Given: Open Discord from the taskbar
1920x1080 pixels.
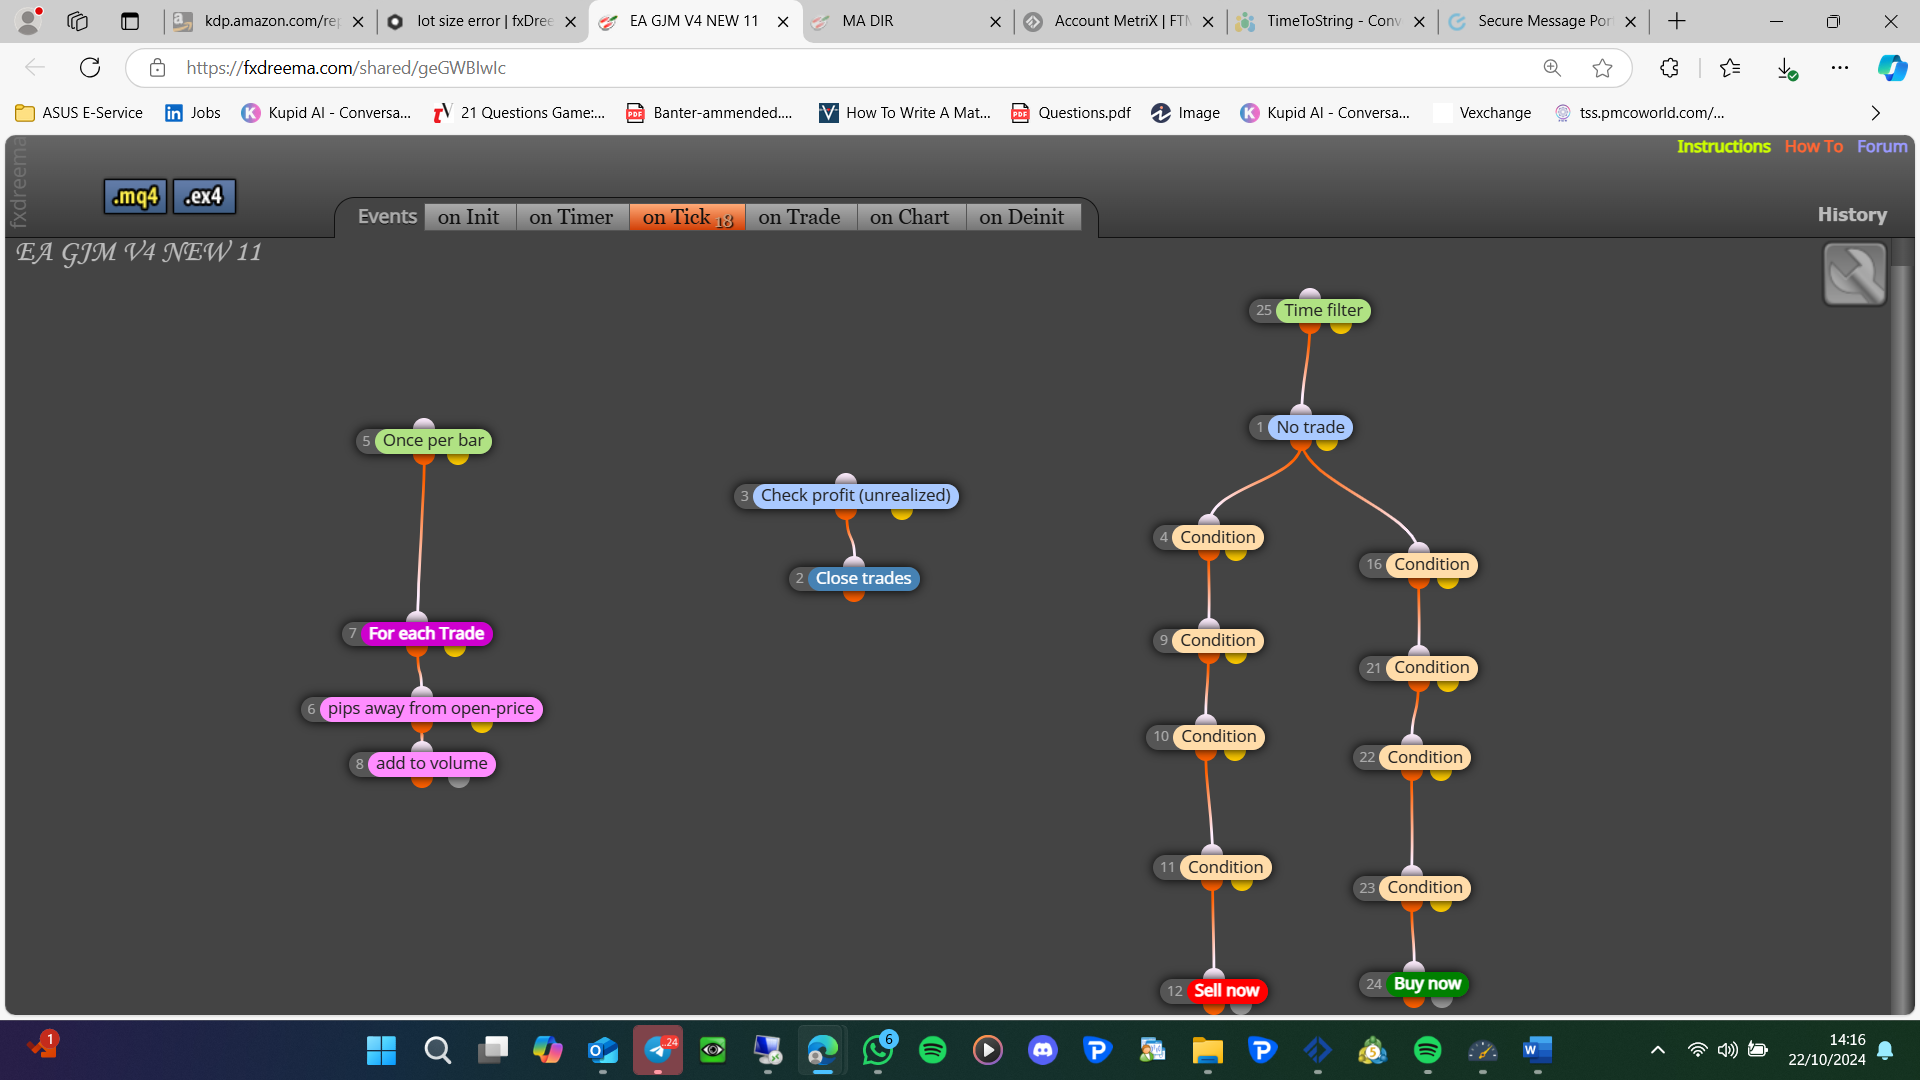Looking at the screenshot, I should [x=1043, y=1050].
